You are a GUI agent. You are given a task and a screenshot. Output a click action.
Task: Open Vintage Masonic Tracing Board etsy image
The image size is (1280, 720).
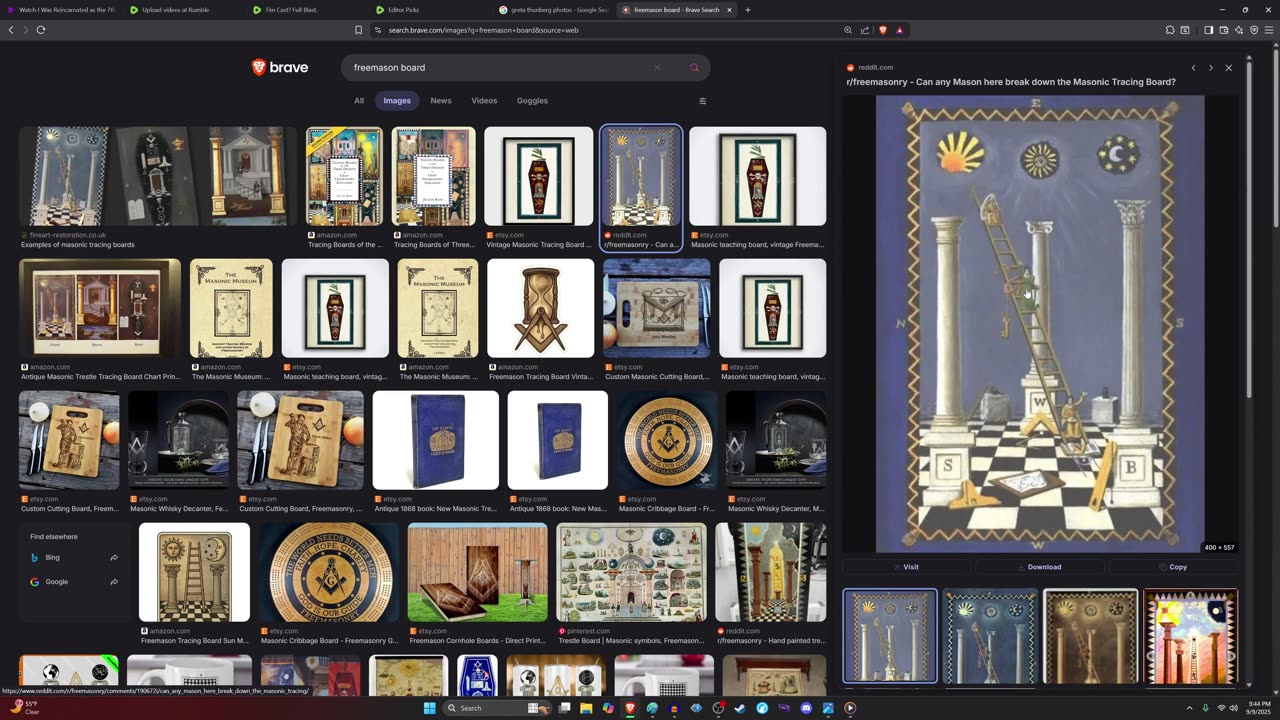pos(539,176)
